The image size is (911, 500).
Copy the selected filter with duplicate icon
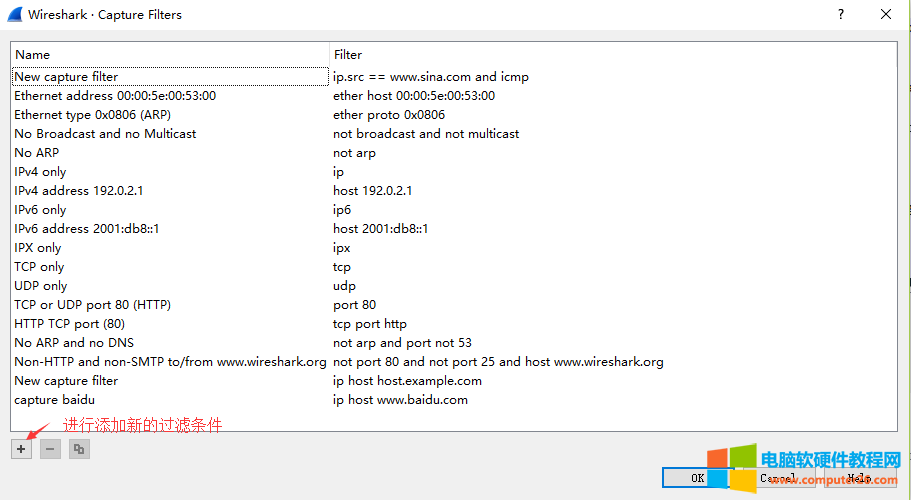pyautogui.click(x=79, y=449)
